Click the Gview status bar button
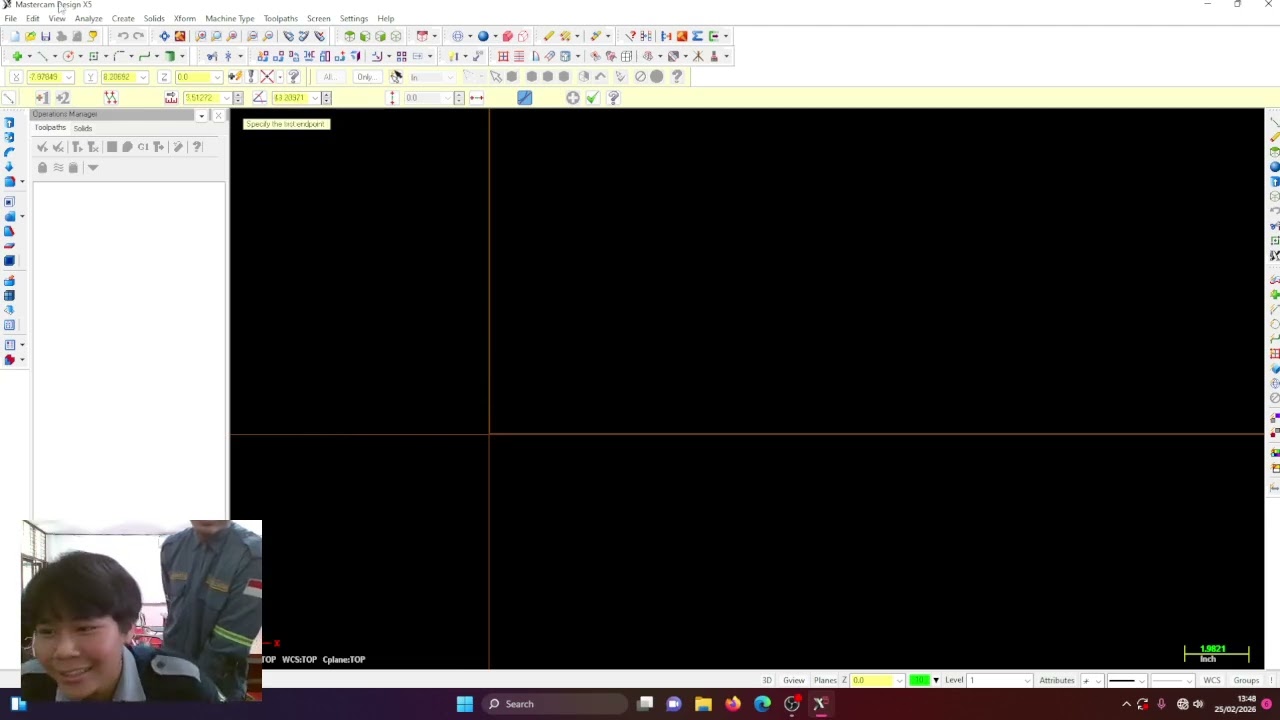Image resolution: width=1280 pixels, height=720 pixels. coord(794,680)
